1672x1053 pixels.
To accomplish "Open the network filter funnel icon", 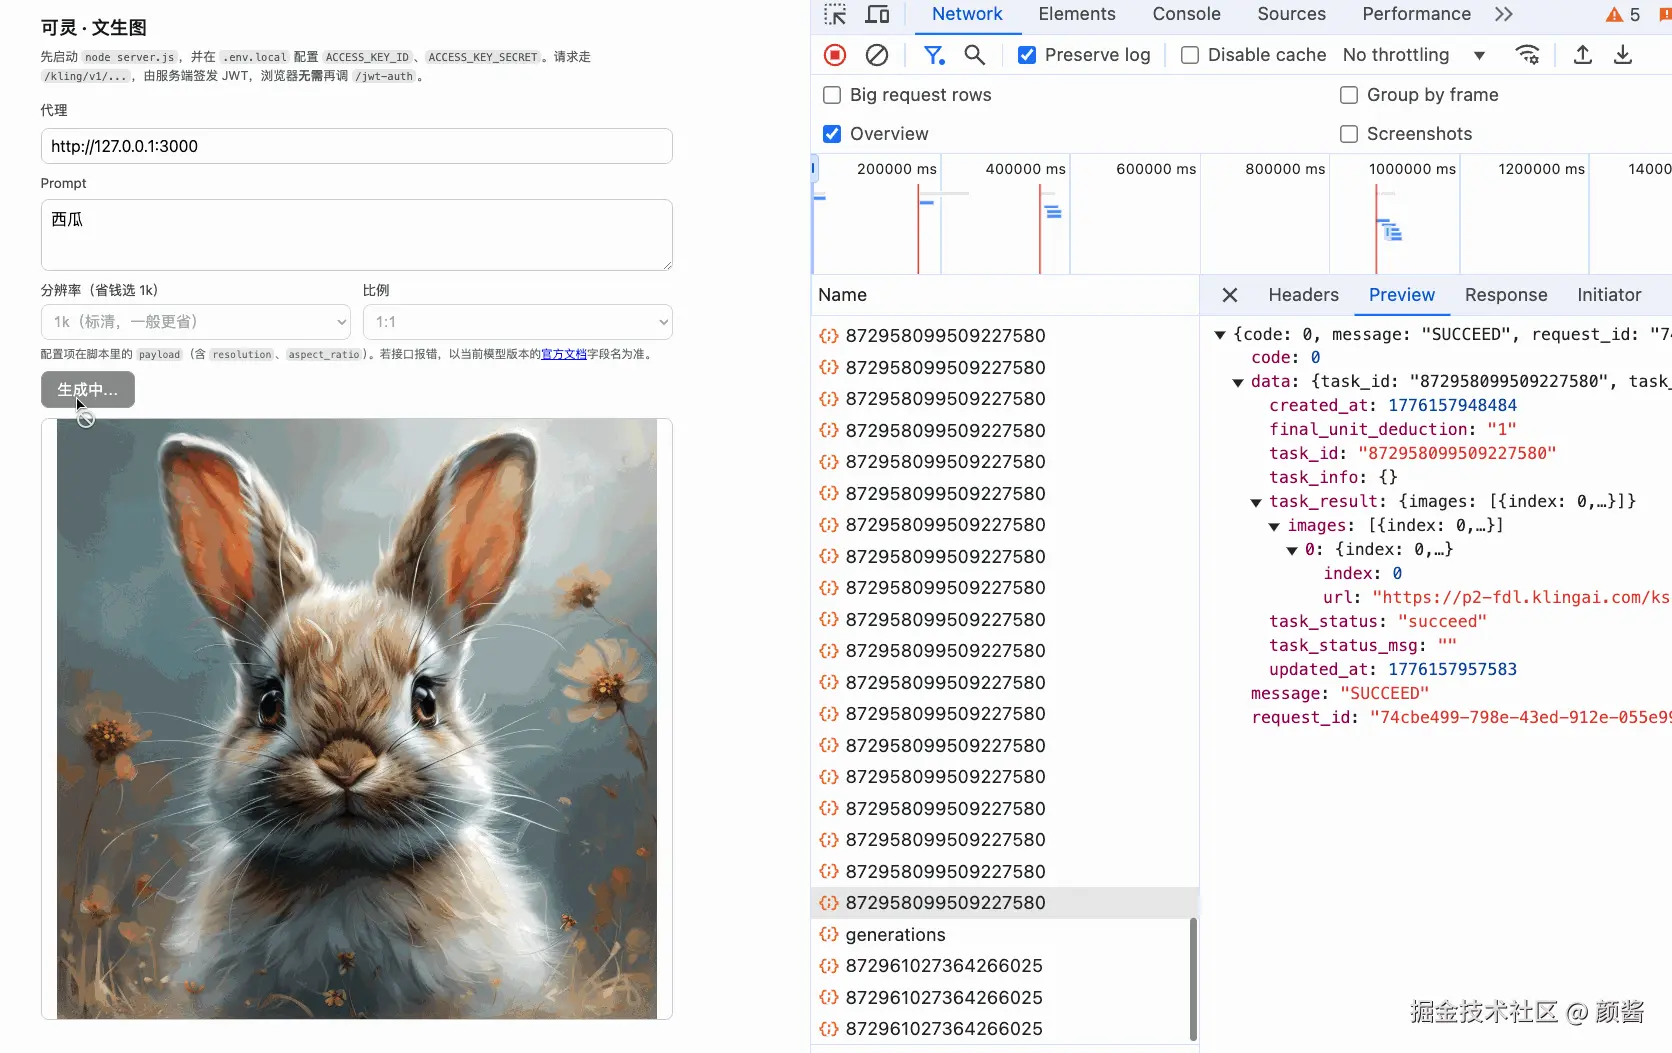I will pyautogui.click(x=933, y=55).
